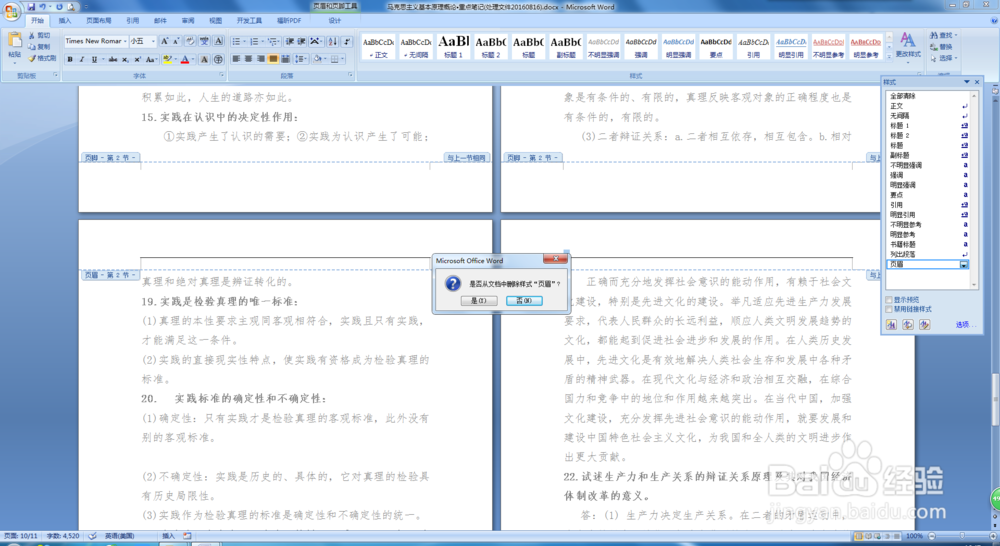The width and height of the screenshot is (1000, 546).
Task: Apply superscript formatting
Action: point(137,59)
